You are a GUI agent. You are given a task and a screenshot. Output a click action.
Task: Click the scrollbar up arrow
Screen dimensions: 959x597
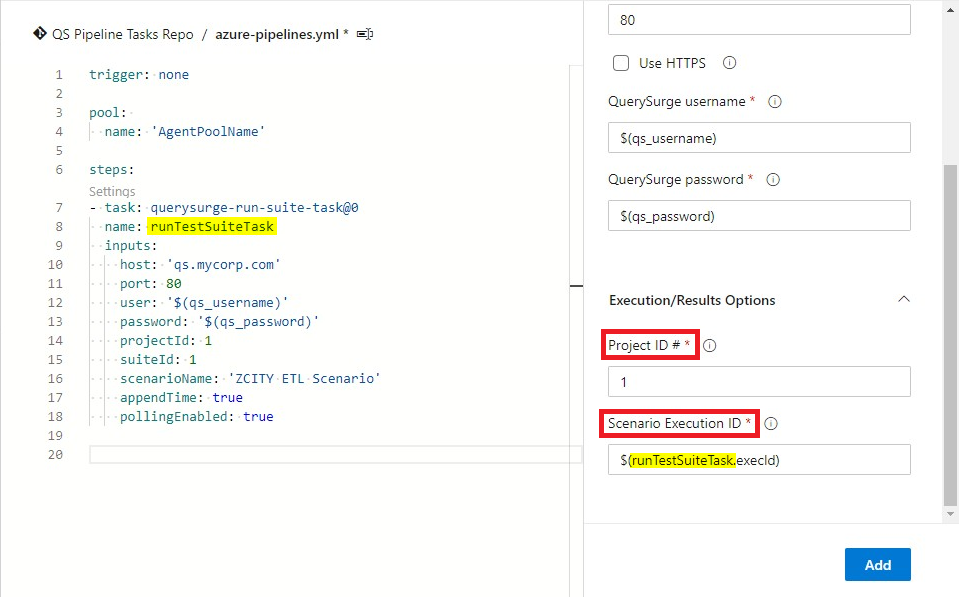click(x=950, y=9)
